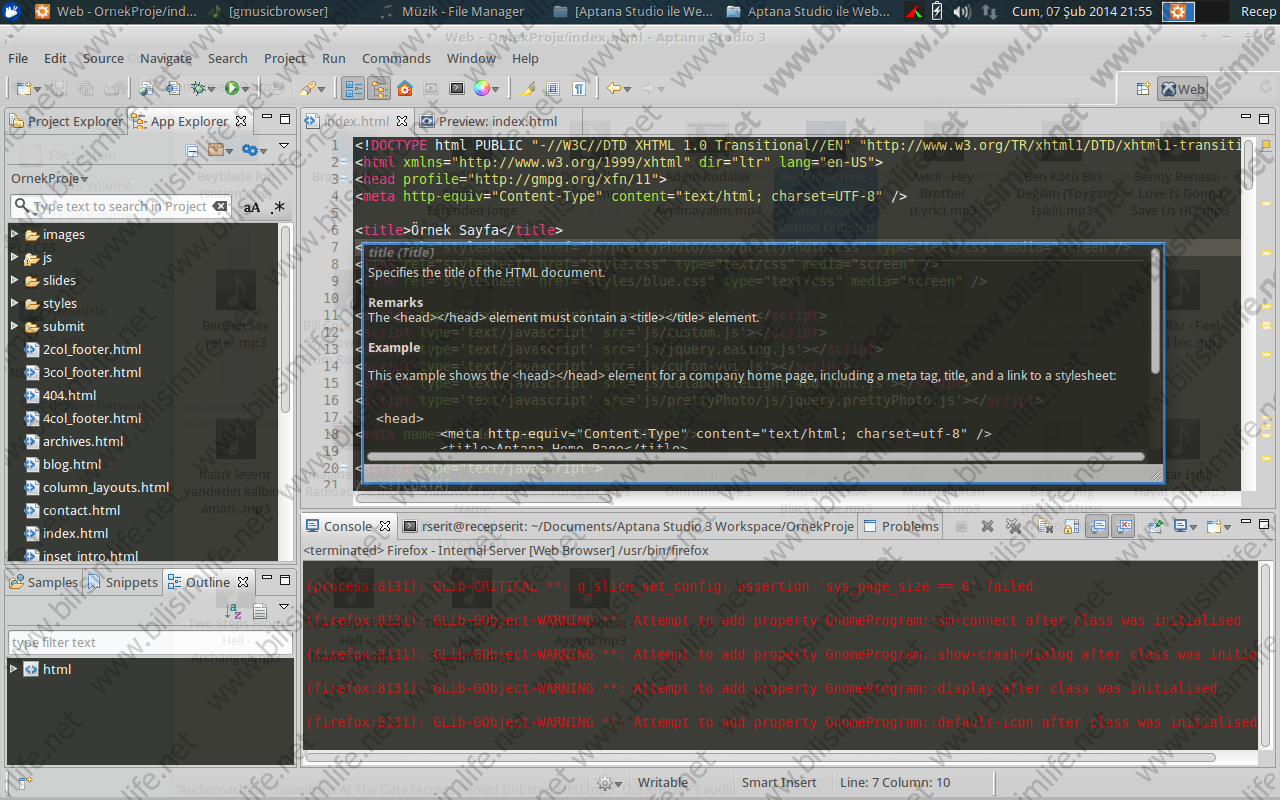The image size is (1280, 800).
Task: Expand the submit folder
Action: click(x=14, y=326)
